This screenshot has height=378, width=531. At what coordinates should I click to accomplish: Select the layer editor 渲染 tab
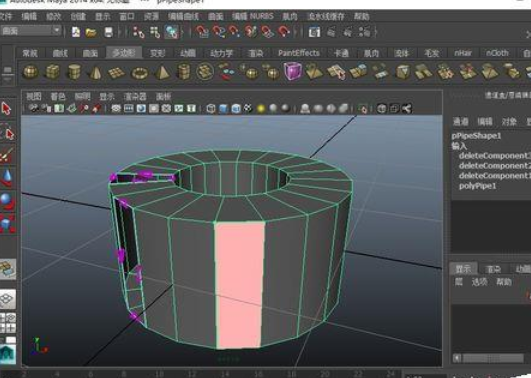[493, 269]
